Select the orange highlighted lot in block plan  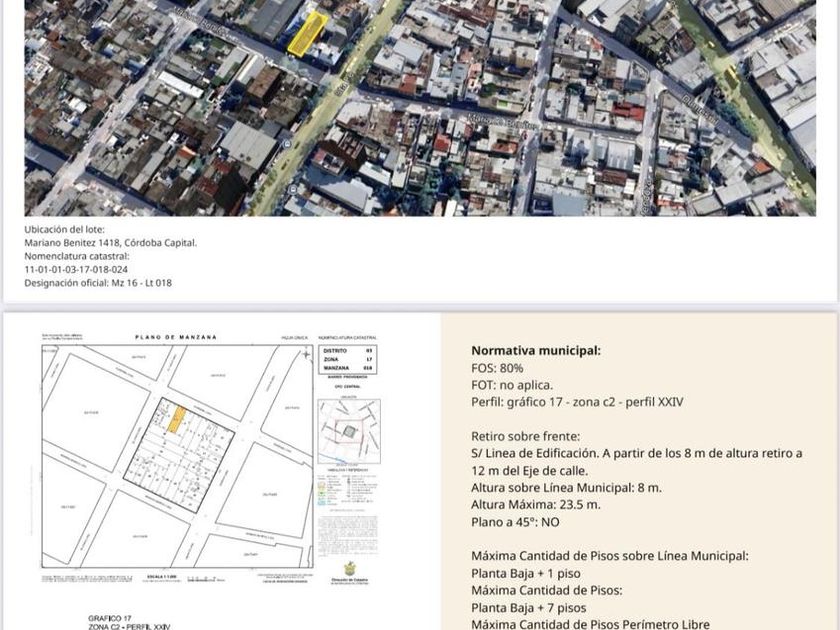[x=176, y=419]
